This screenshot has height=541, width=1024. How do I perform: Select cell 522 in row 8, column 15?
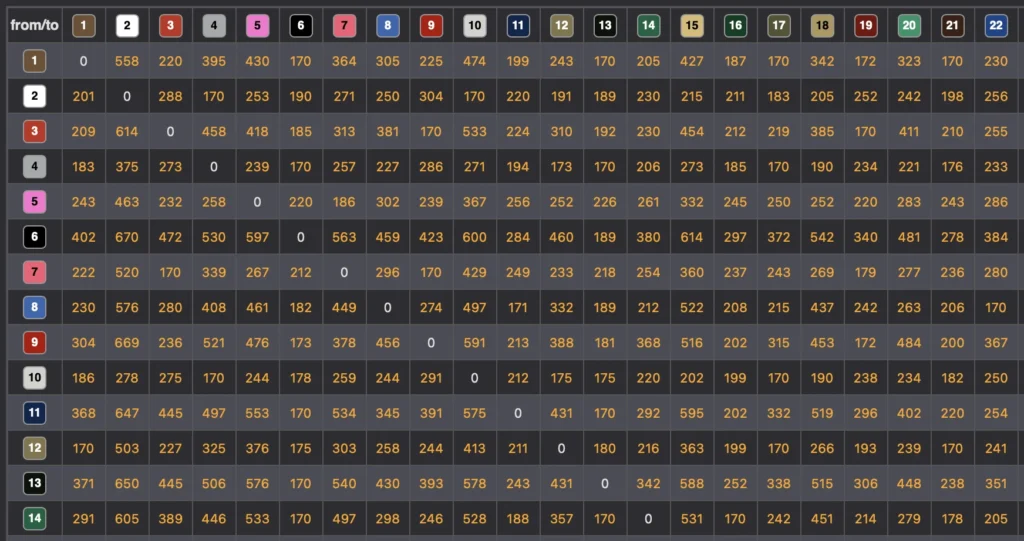pos(692,307)
